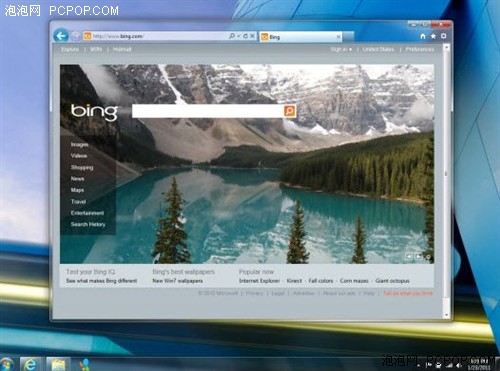This screenshot has height=371, width=500.
Task: Click 'New Win7 wallpapers' link
Action: pos(178,281)
